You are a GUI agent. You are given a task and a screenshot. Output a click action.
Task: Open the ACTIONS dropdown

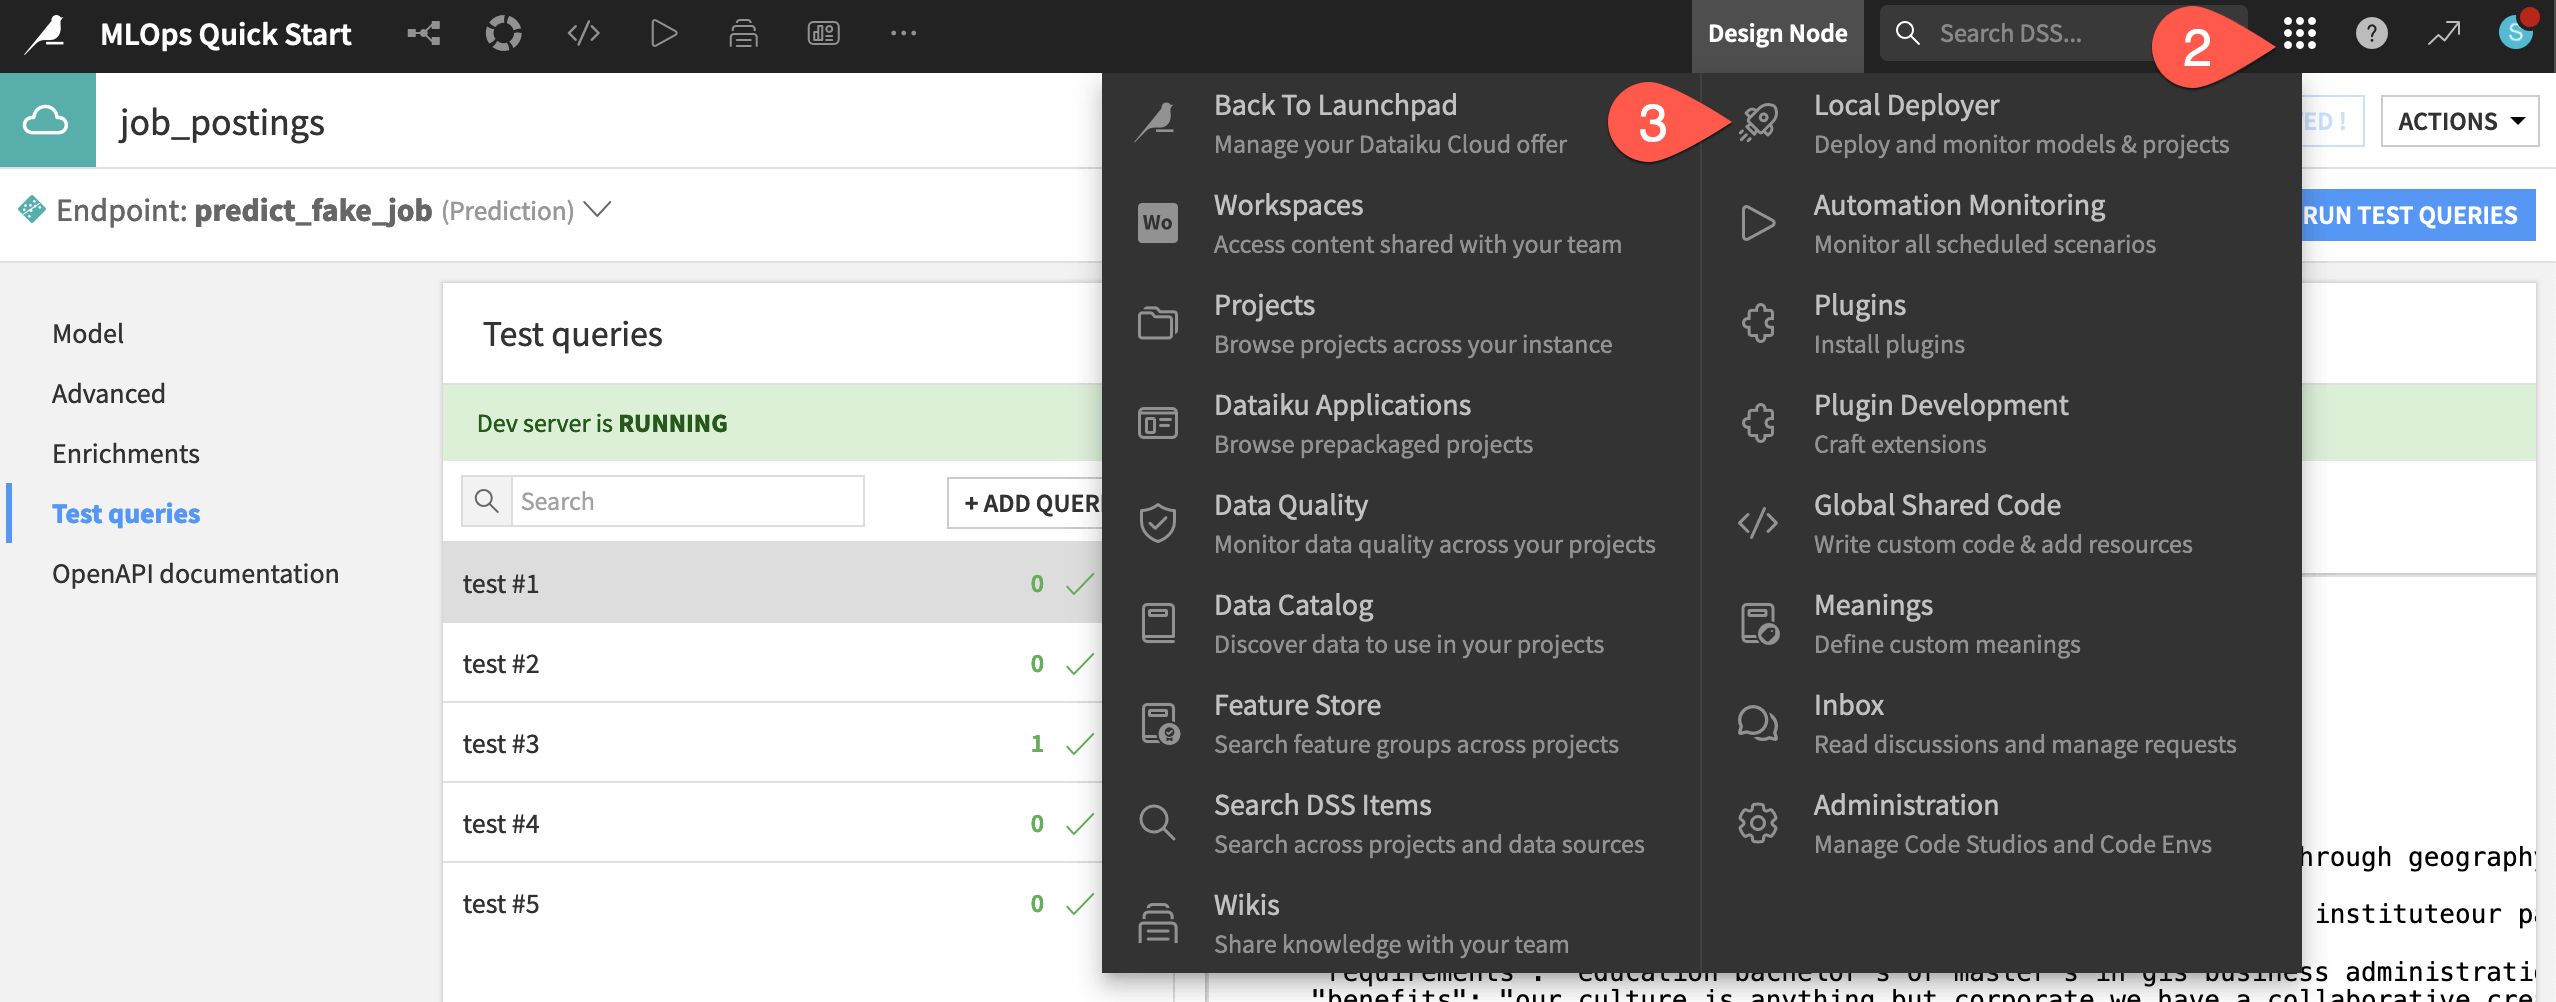click(x=2459, y=121)
